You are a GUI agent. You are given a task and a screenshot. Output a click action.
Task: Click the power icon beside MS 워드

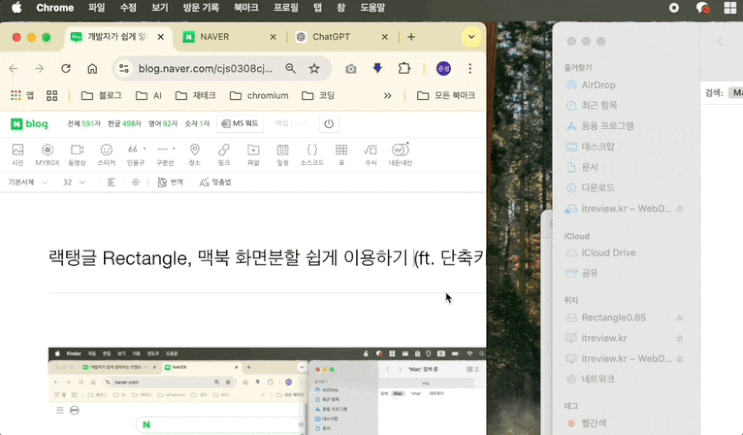329,124
